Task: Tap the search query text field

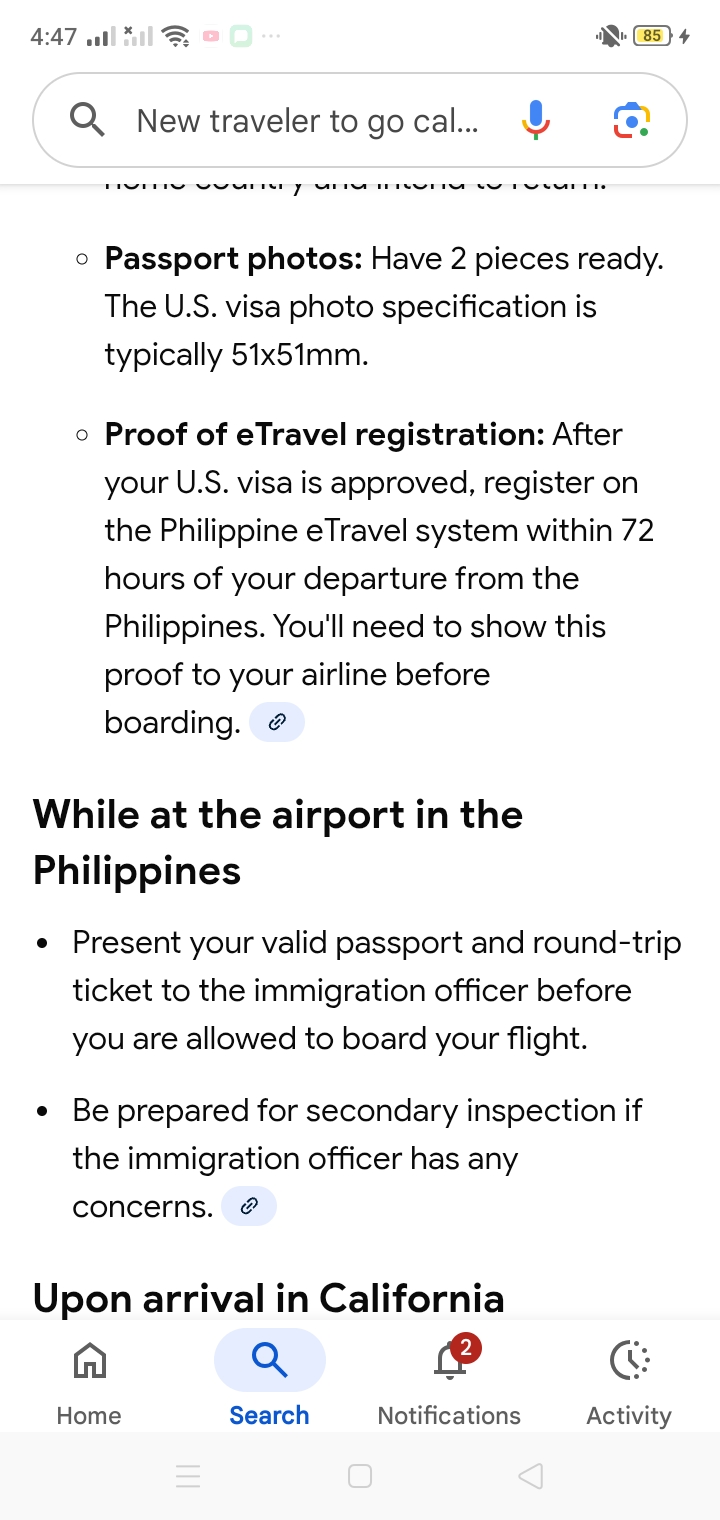Action: [x=308, y=121]
